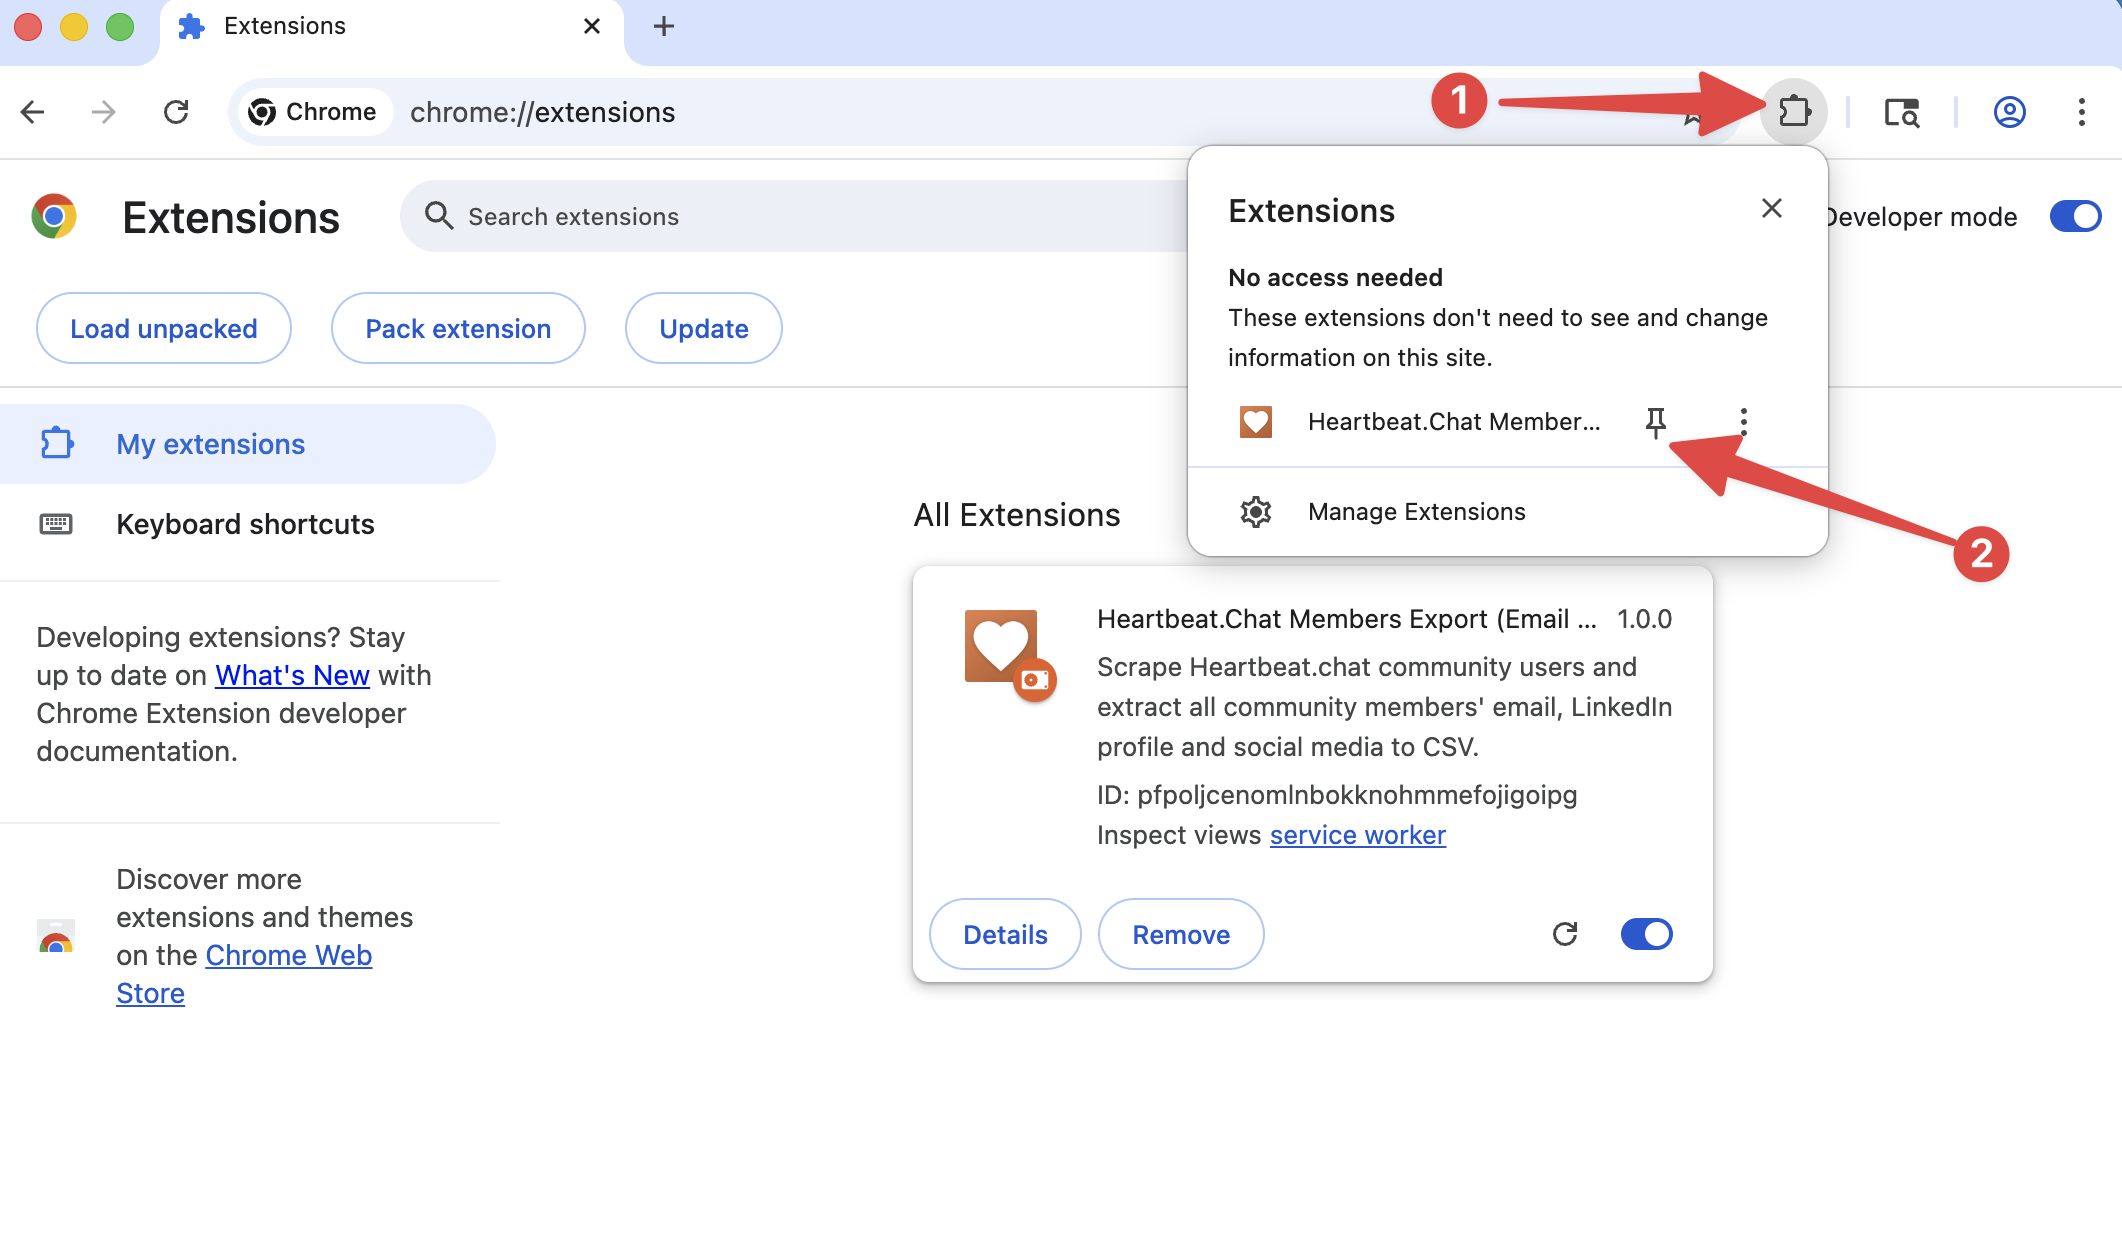Click Load unpacked button
Viewport: 2122px width, 1260px height.
[164, 328]
